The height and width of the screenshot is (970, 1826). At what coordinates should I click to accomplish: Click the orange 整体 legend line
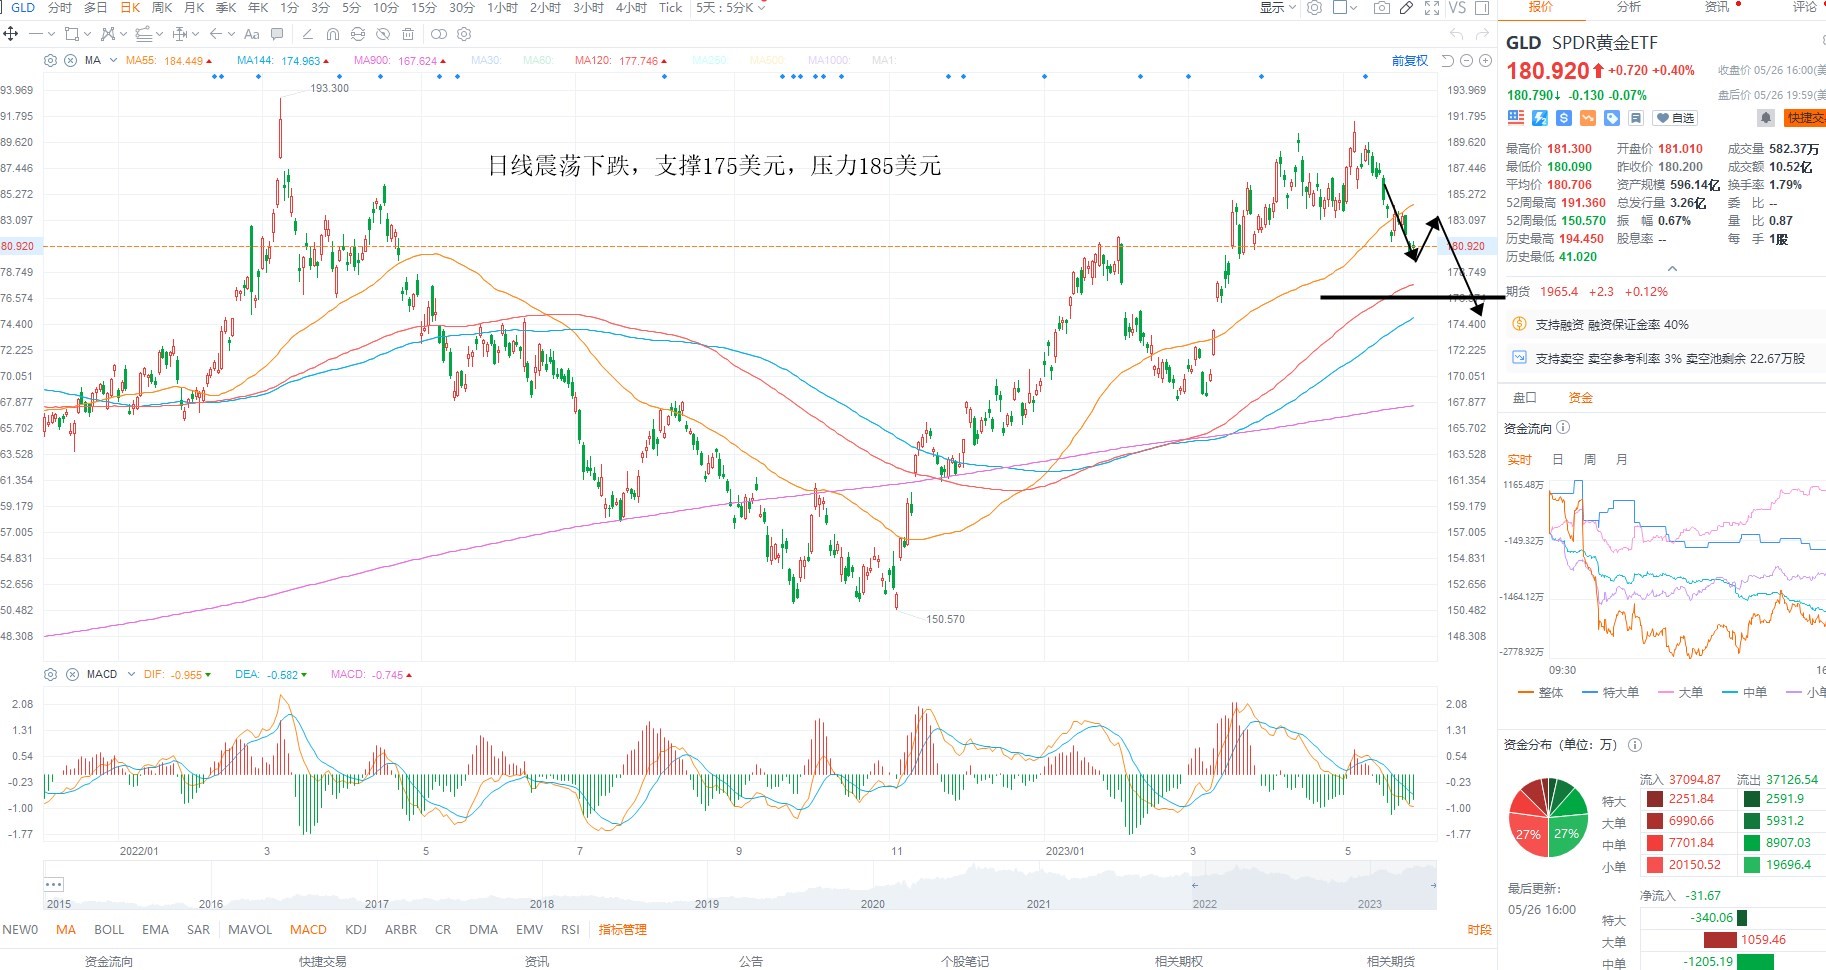(1540, 692)
